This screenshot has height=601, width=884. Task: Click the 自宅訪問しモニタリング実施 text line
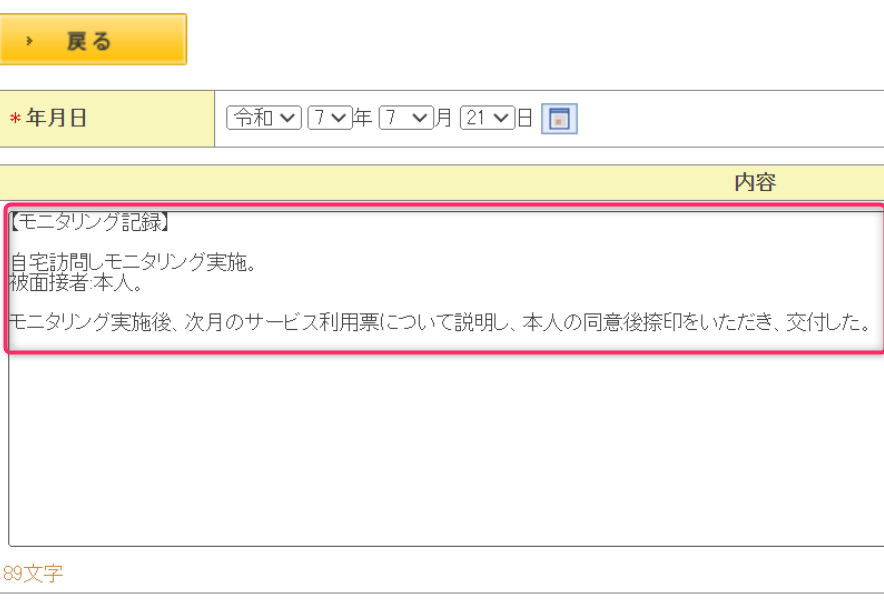pos(135,265)
